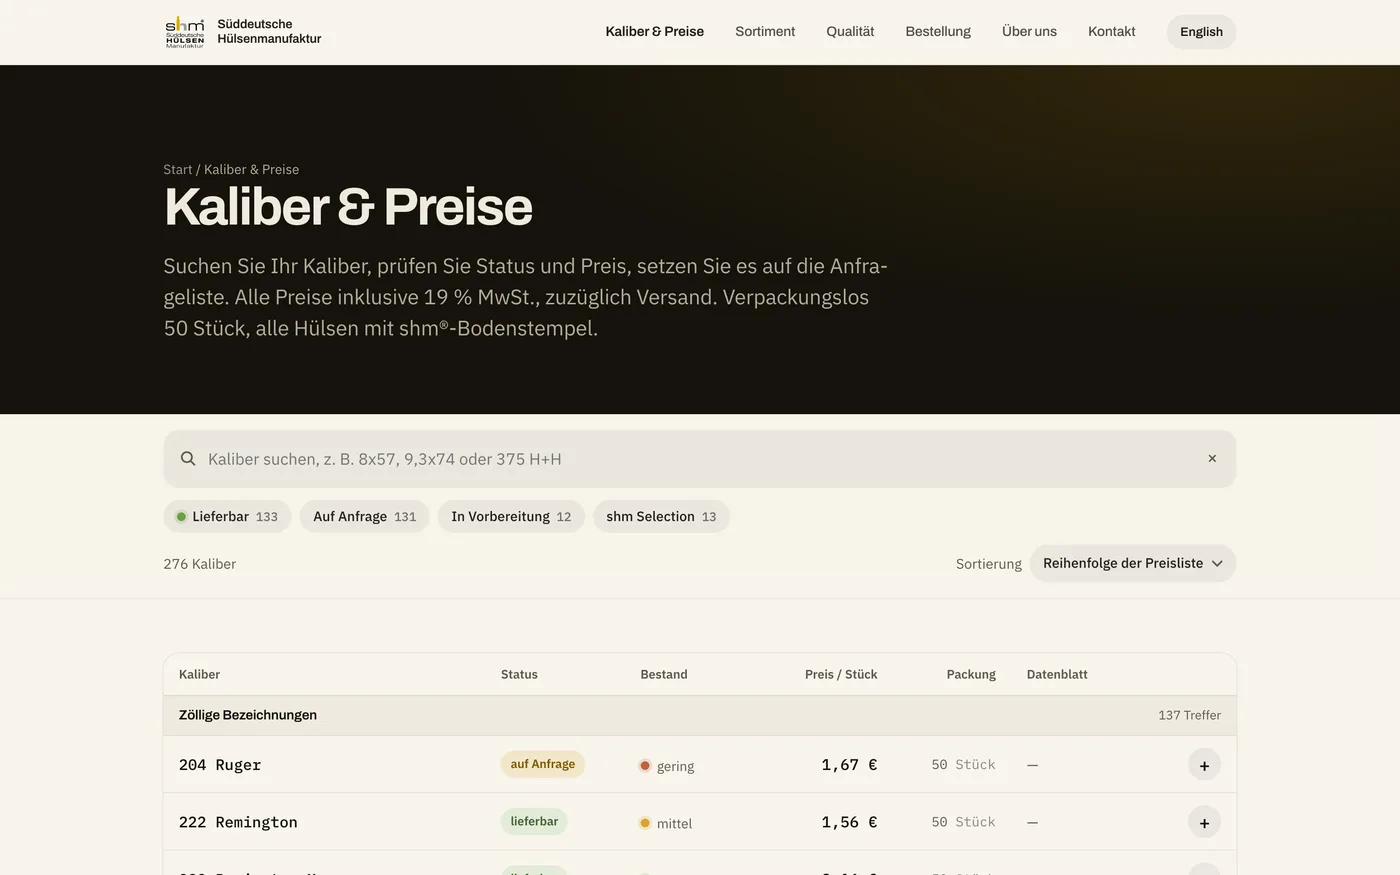Screen dimensions: 1400x875
Task: Open the Sortiment menu item
Action: [765, 32]
